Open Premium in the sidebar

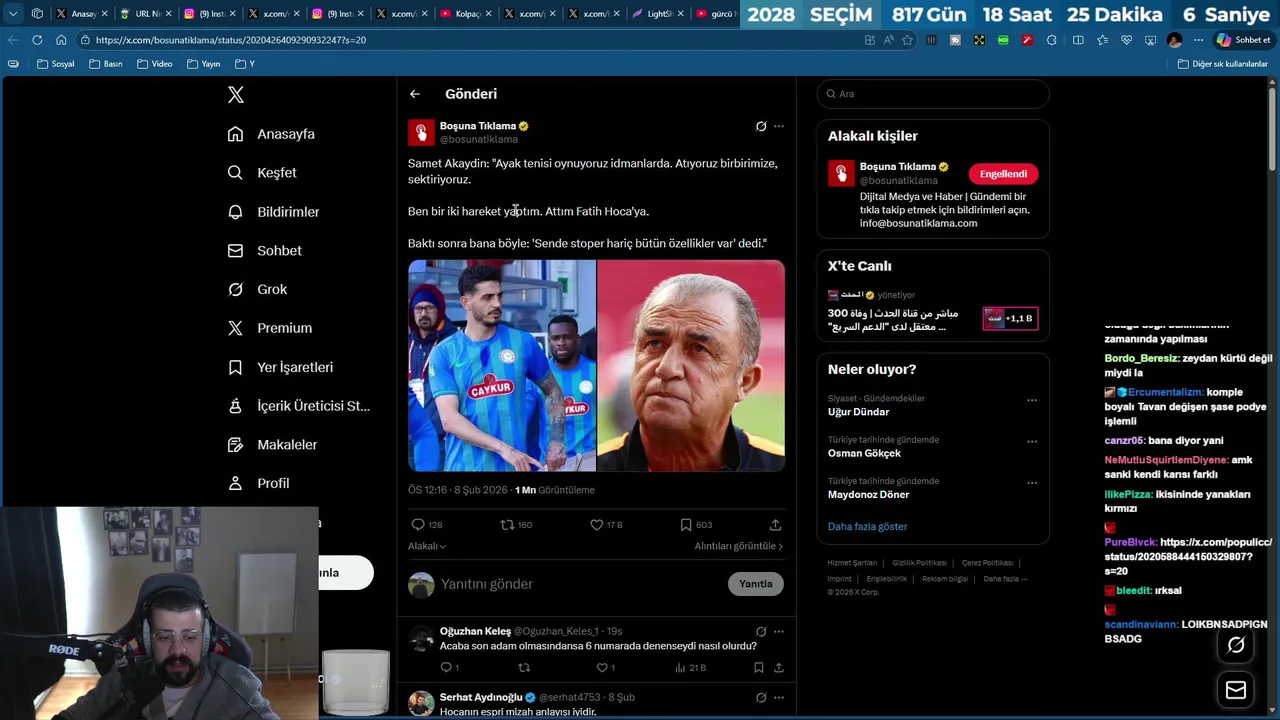pos(269,328)
